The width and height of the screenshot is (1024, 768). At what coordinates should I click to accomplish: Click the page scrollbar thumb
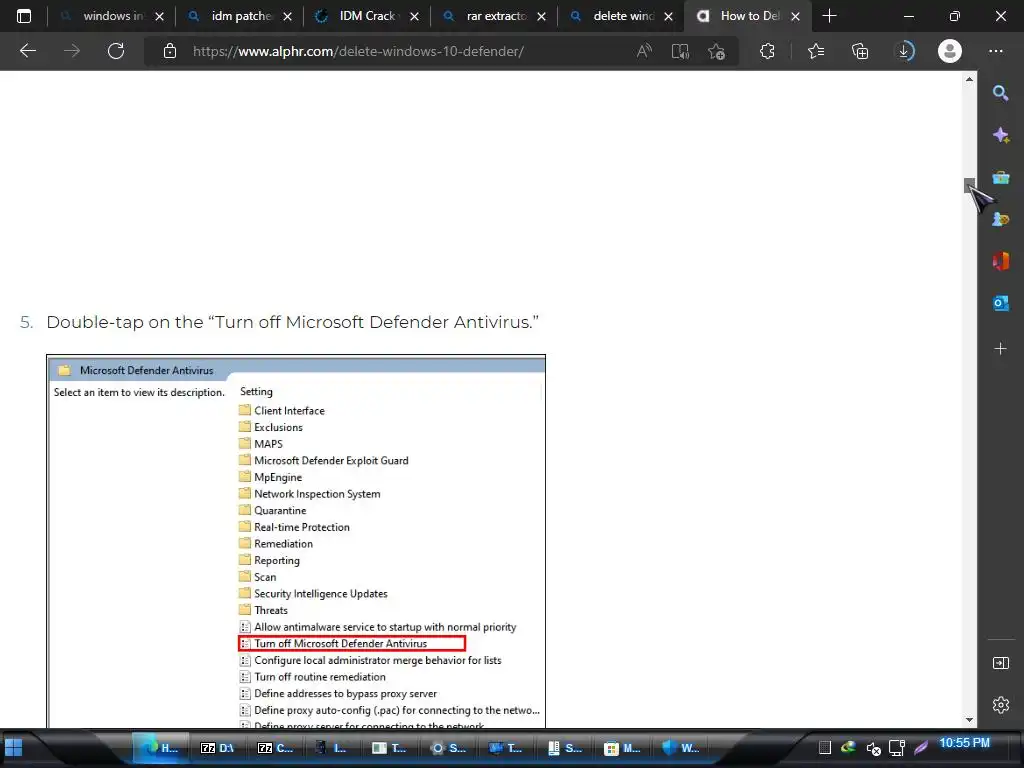click(x=969, y=185)
